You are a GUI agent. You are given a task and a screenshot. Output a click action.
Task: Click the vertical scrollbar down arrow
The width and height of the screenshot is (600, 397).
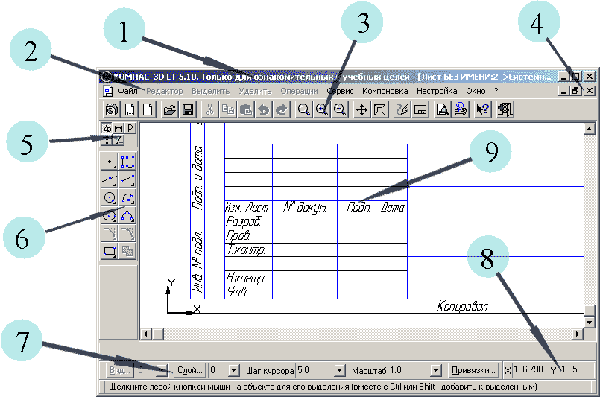(x=589, y=322)
